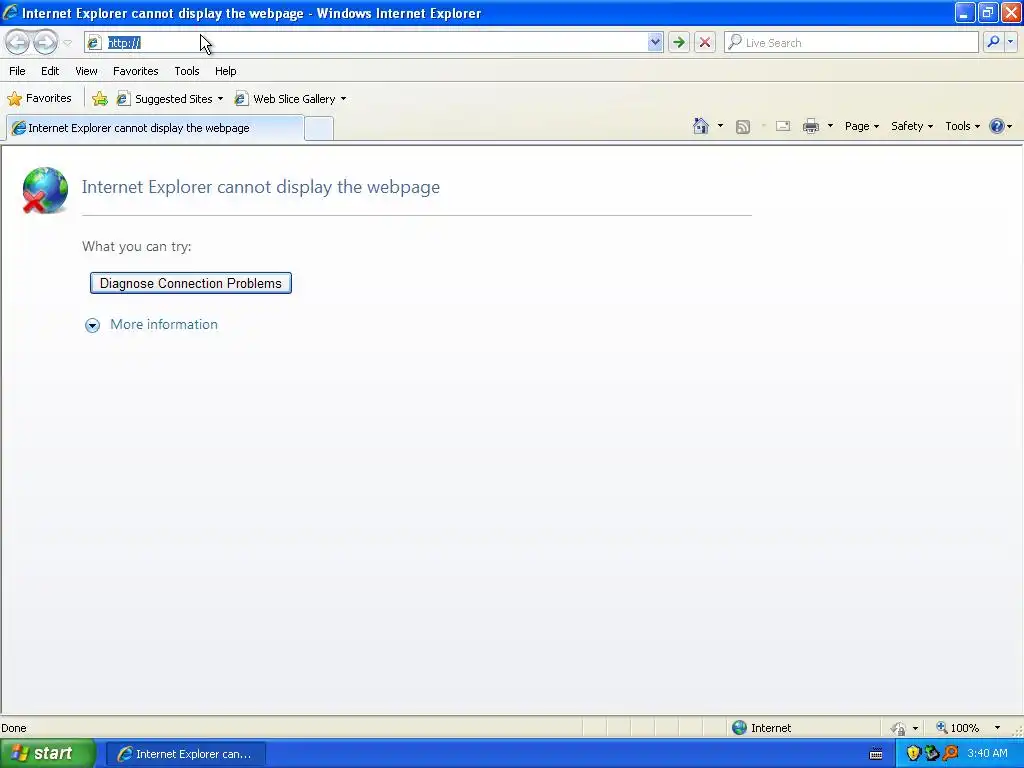The width and height of the screenshot is (1024, 768).
Task: Open search provider options dropdown
Action: point(1010,42)
